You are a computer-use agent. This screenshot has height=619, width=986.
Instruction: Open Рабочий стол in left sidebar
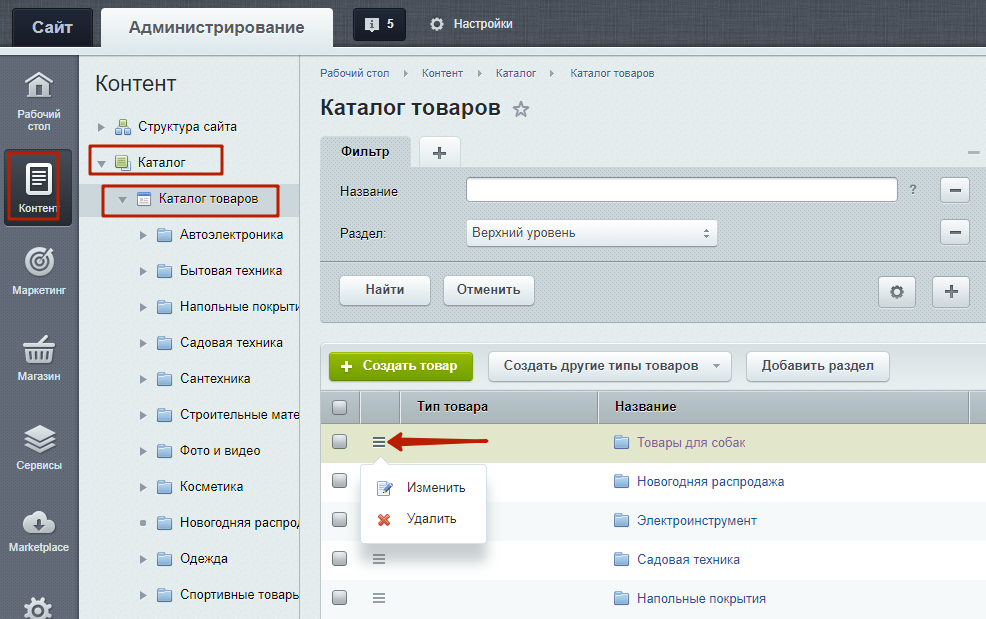pyautogui.click(x=39, y=102)
